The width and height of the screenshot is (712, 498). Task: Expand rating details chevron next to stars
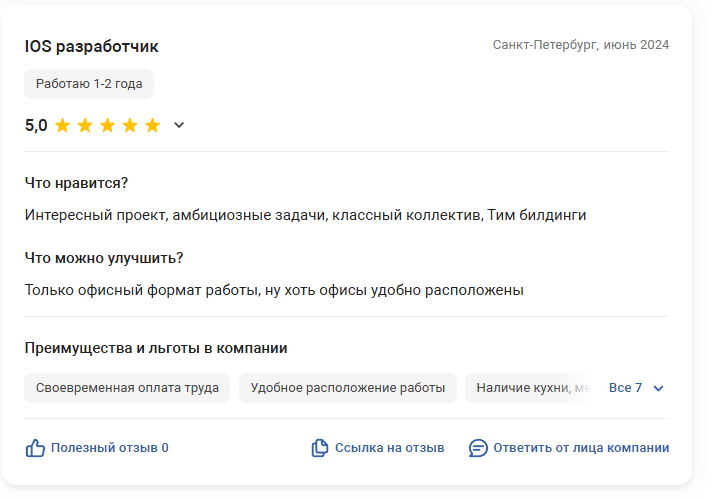click(x=180, y=125)
